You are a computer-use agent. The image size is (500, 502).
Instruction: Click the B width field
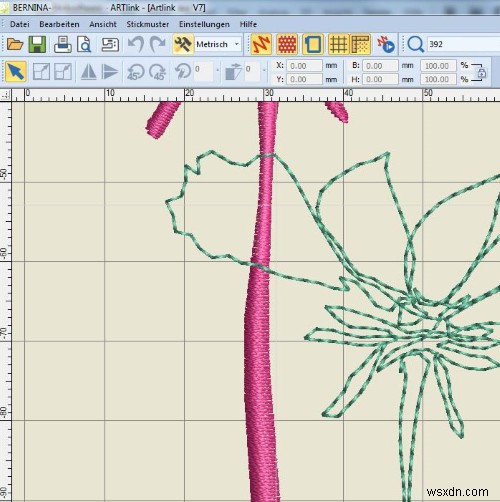point(380,66)
